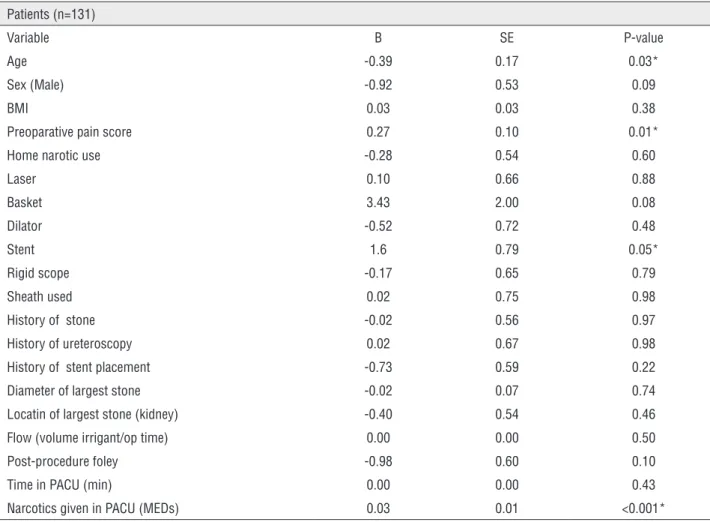710x522 pixels.
Task: Click Time in PACU P-value 0.43
Action: coord(643,485)
